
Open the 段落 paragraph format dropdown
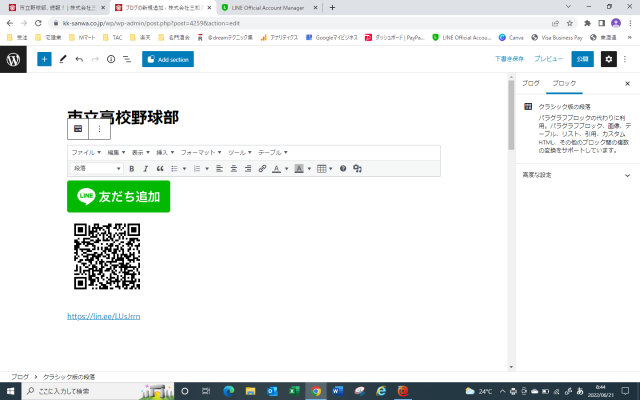(97, 169)
